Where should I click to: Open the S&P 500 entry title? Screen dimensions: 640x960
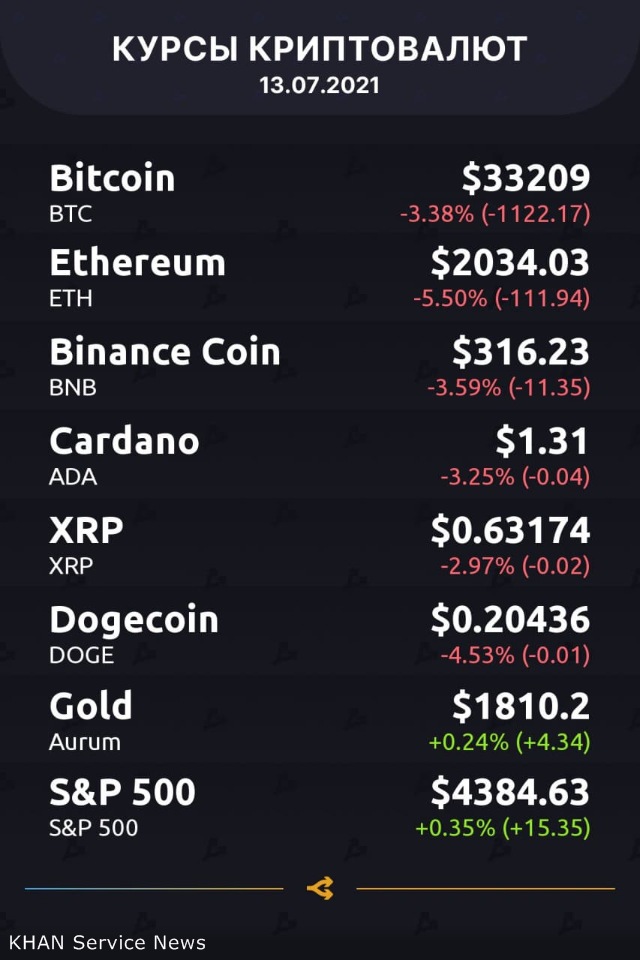[x=122, y=793]
